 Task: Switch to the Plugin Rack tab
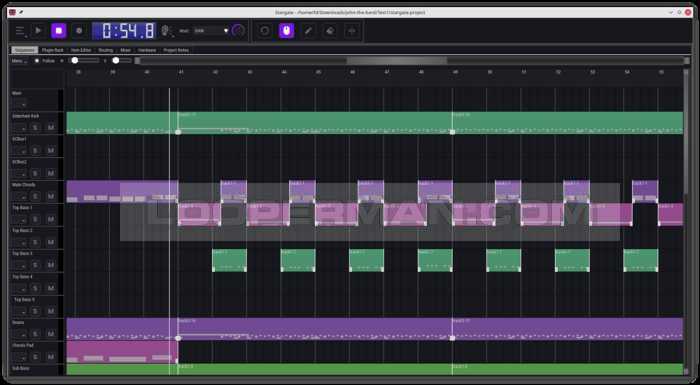pos(53,50)
